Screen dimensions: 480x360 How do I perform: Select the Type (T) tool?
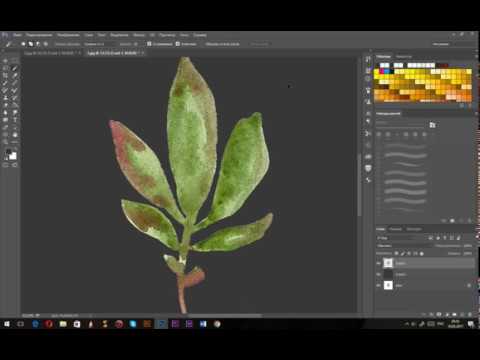pos(15,120)
